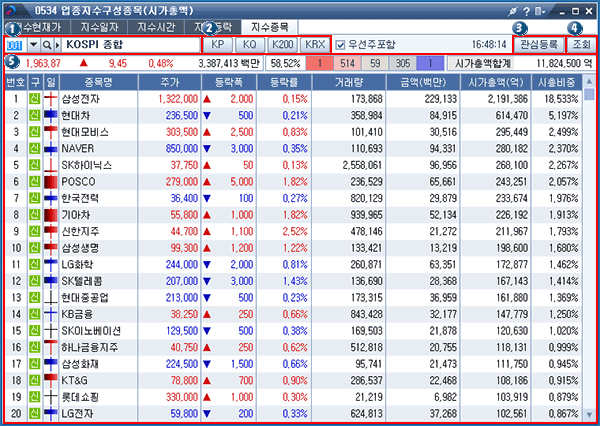The height and width of the screenshot is (426, 600).
Task: Click the blue lower-limit count swatch
Action: pyautogui.click(x=430, y=63)
